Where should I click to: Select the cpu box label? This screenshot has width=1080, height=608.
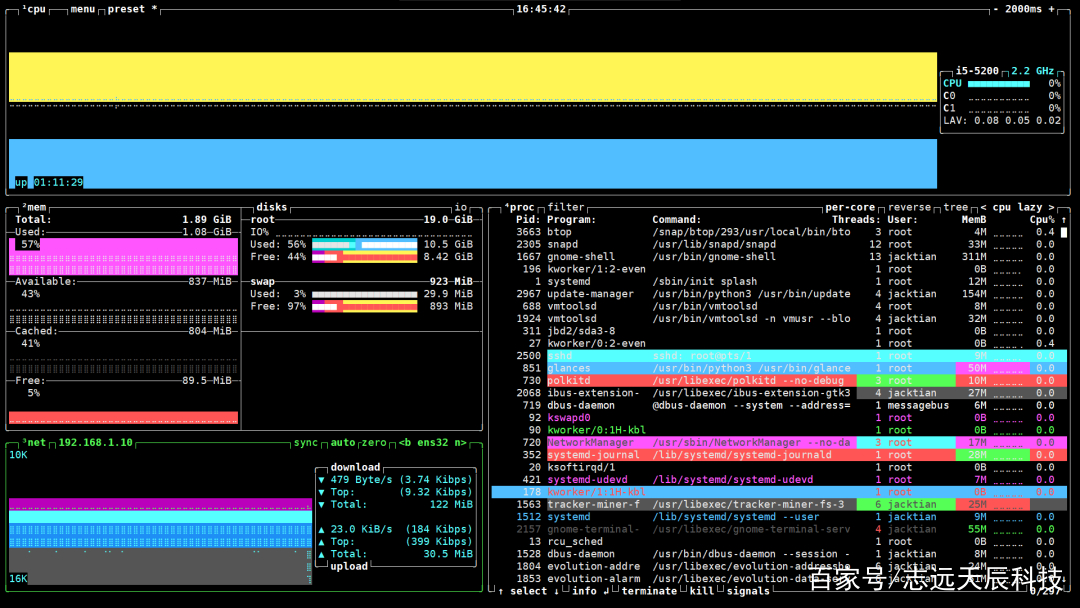(x=34, y=9)
